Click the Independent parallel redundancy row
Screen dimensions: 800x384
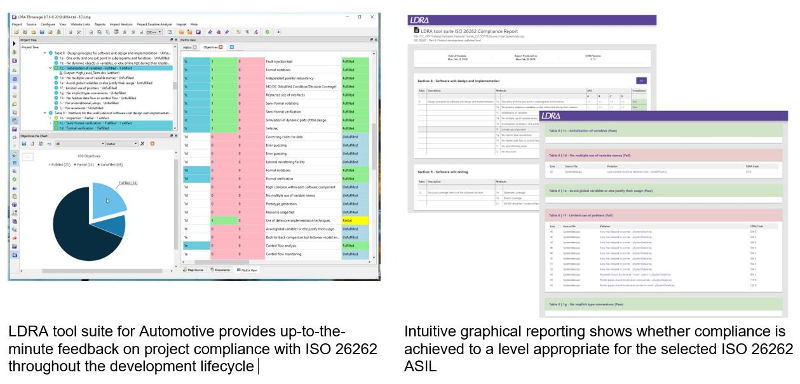point(276,78)
